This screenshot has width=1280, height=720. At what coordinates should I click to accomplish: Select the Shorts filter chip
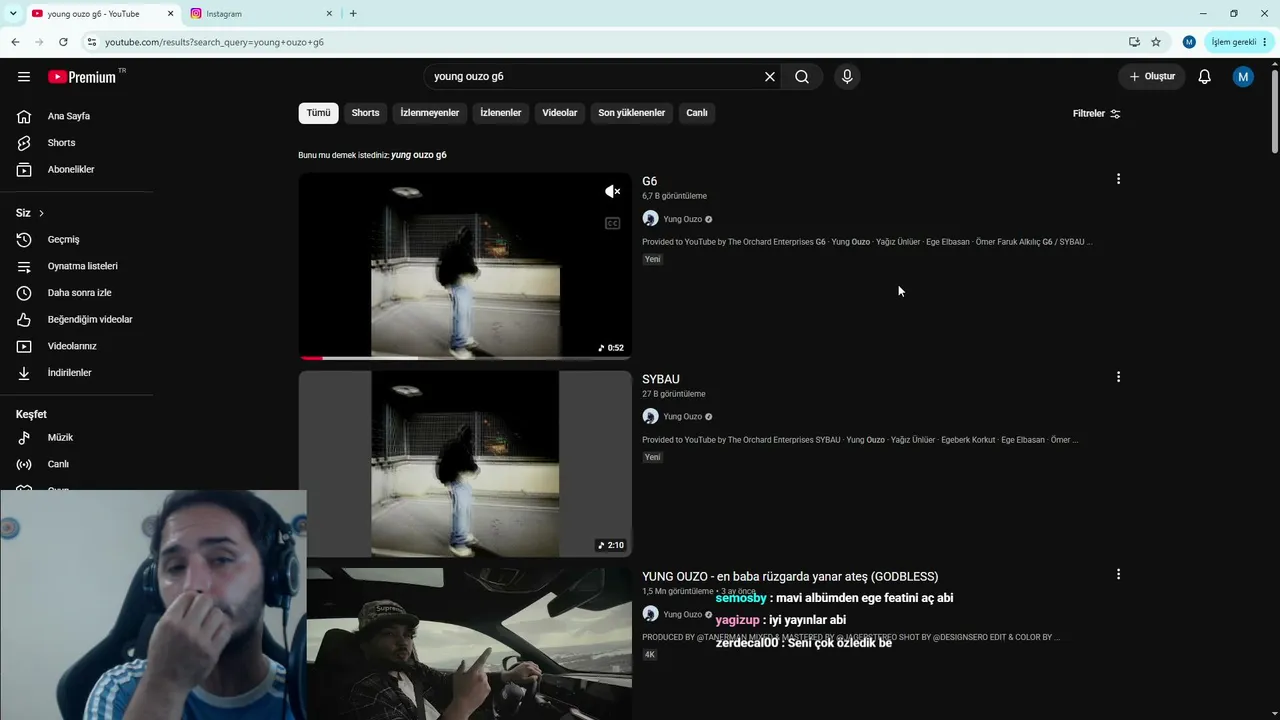click(x=365, y=113)
